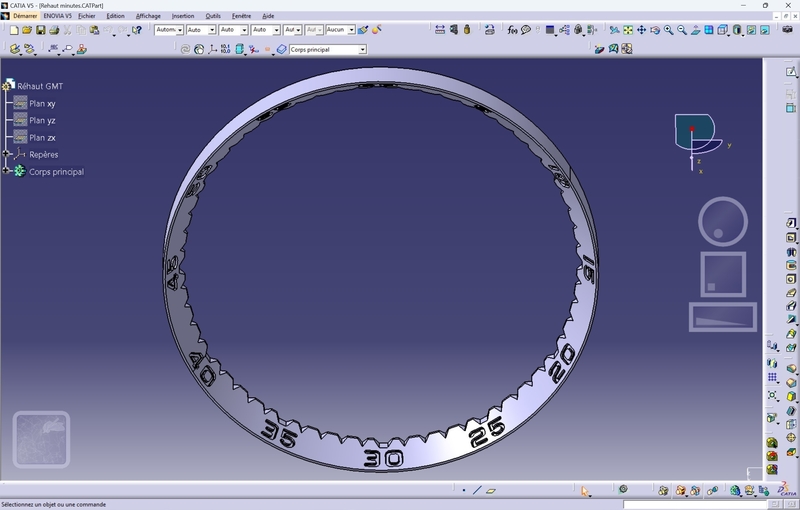Screen dimensions: 800x510
Task: Click the Save icon in toolbar
Action: [41, 30]
